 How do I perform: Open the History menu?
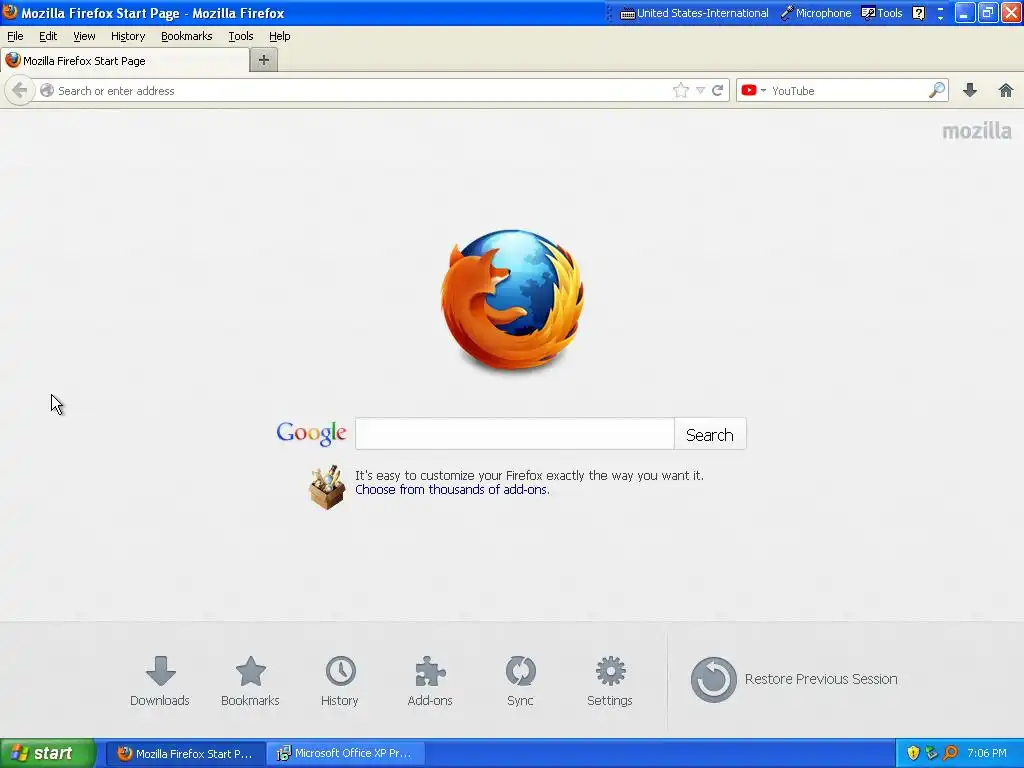point(127,37)
